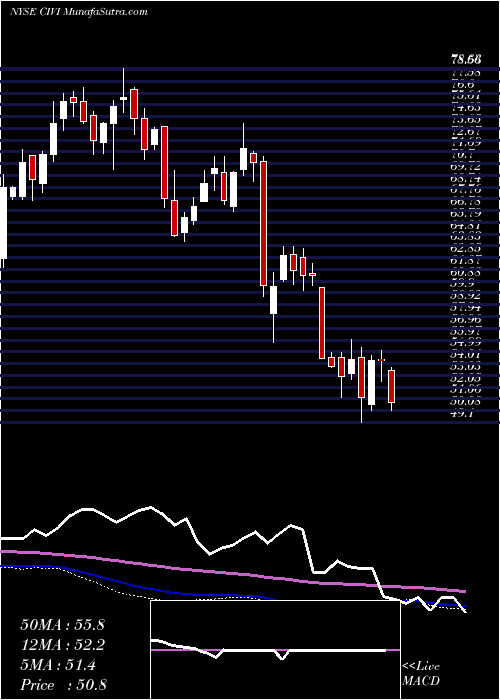Click the 50.08 price axis label

pos(465,402)
